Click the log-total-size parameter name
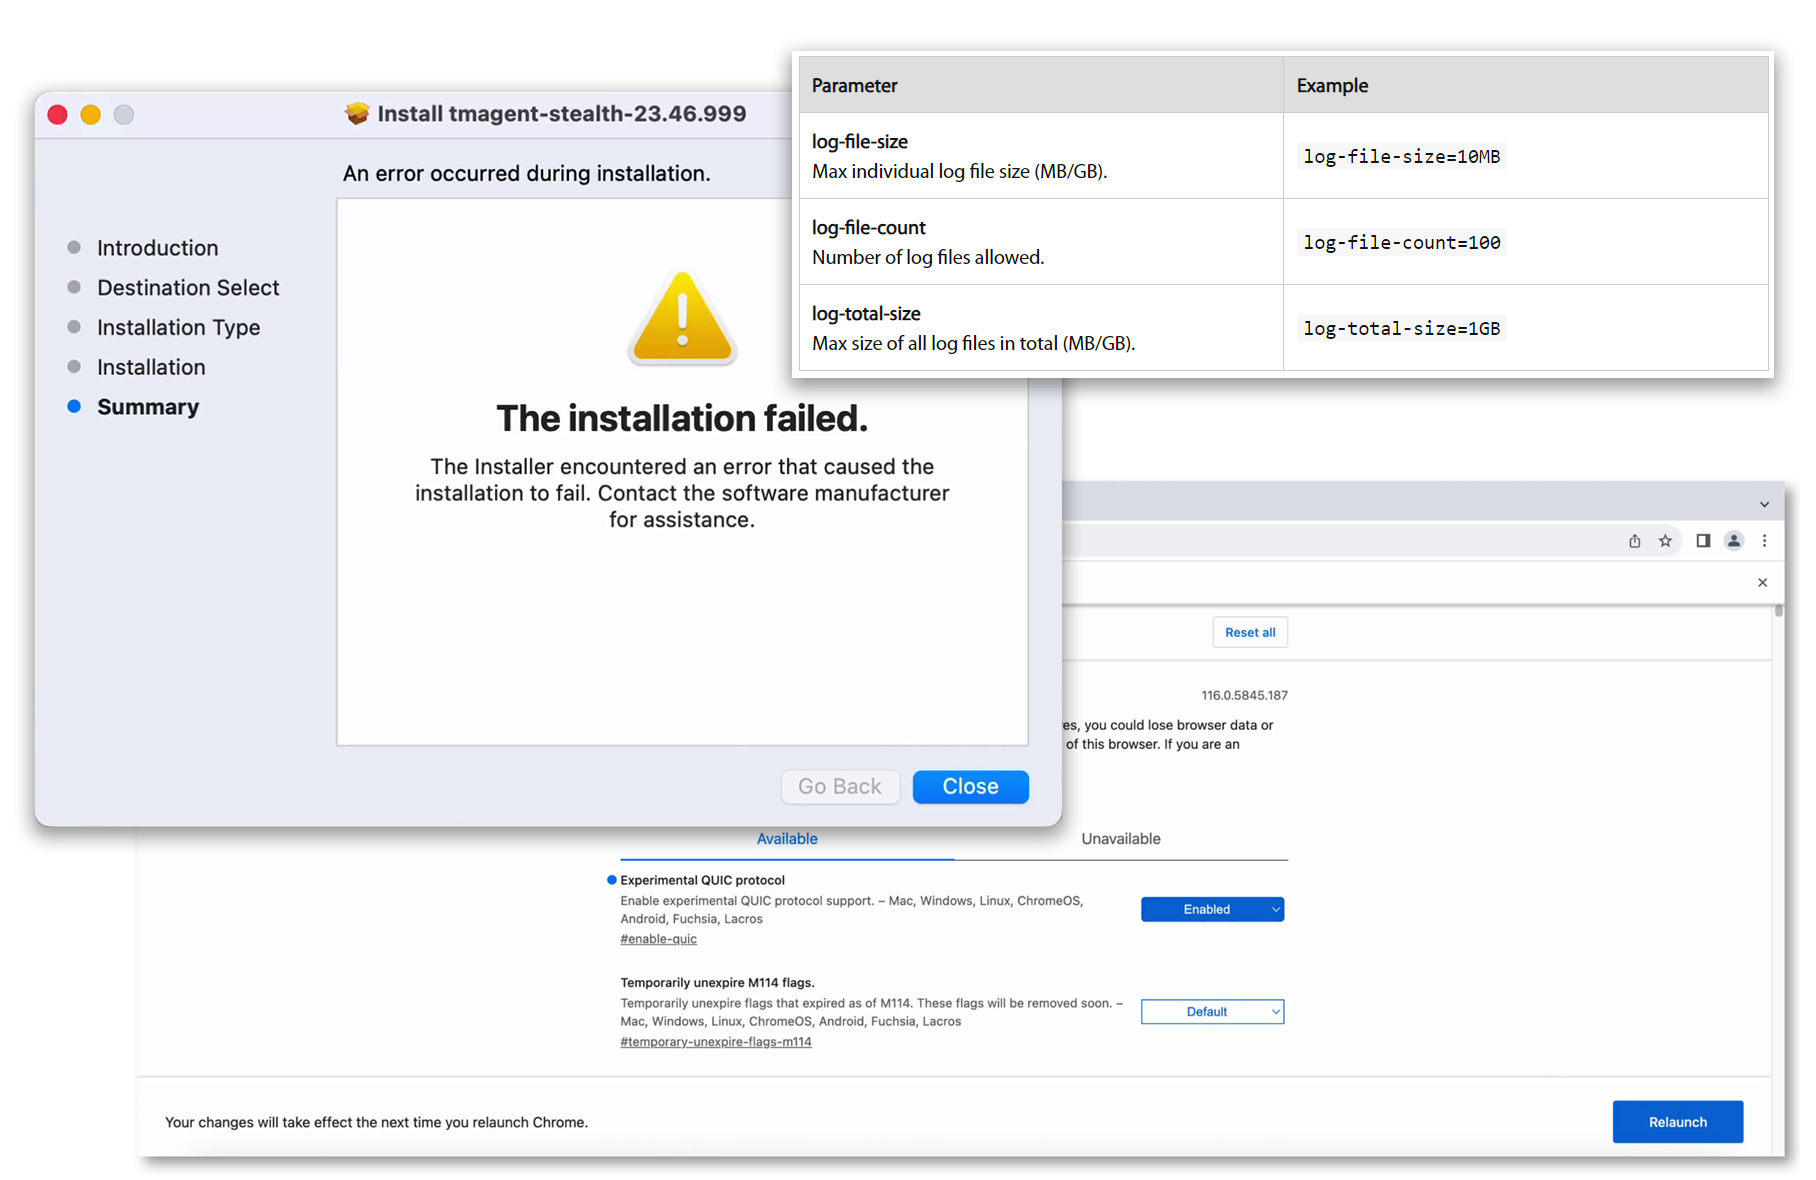The height and width of the screenshot is (1180, 1816). pos(865,314)
